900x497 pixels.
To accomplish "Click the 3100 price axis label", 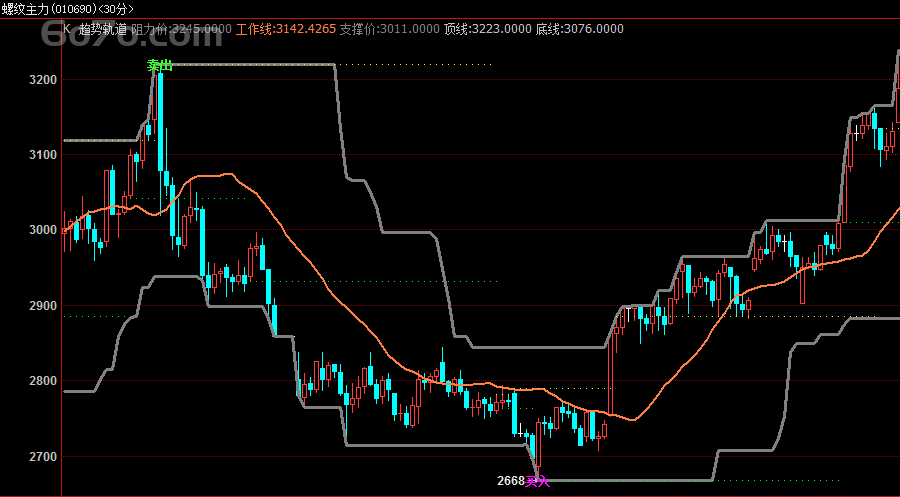I will [x=43, y=154].
